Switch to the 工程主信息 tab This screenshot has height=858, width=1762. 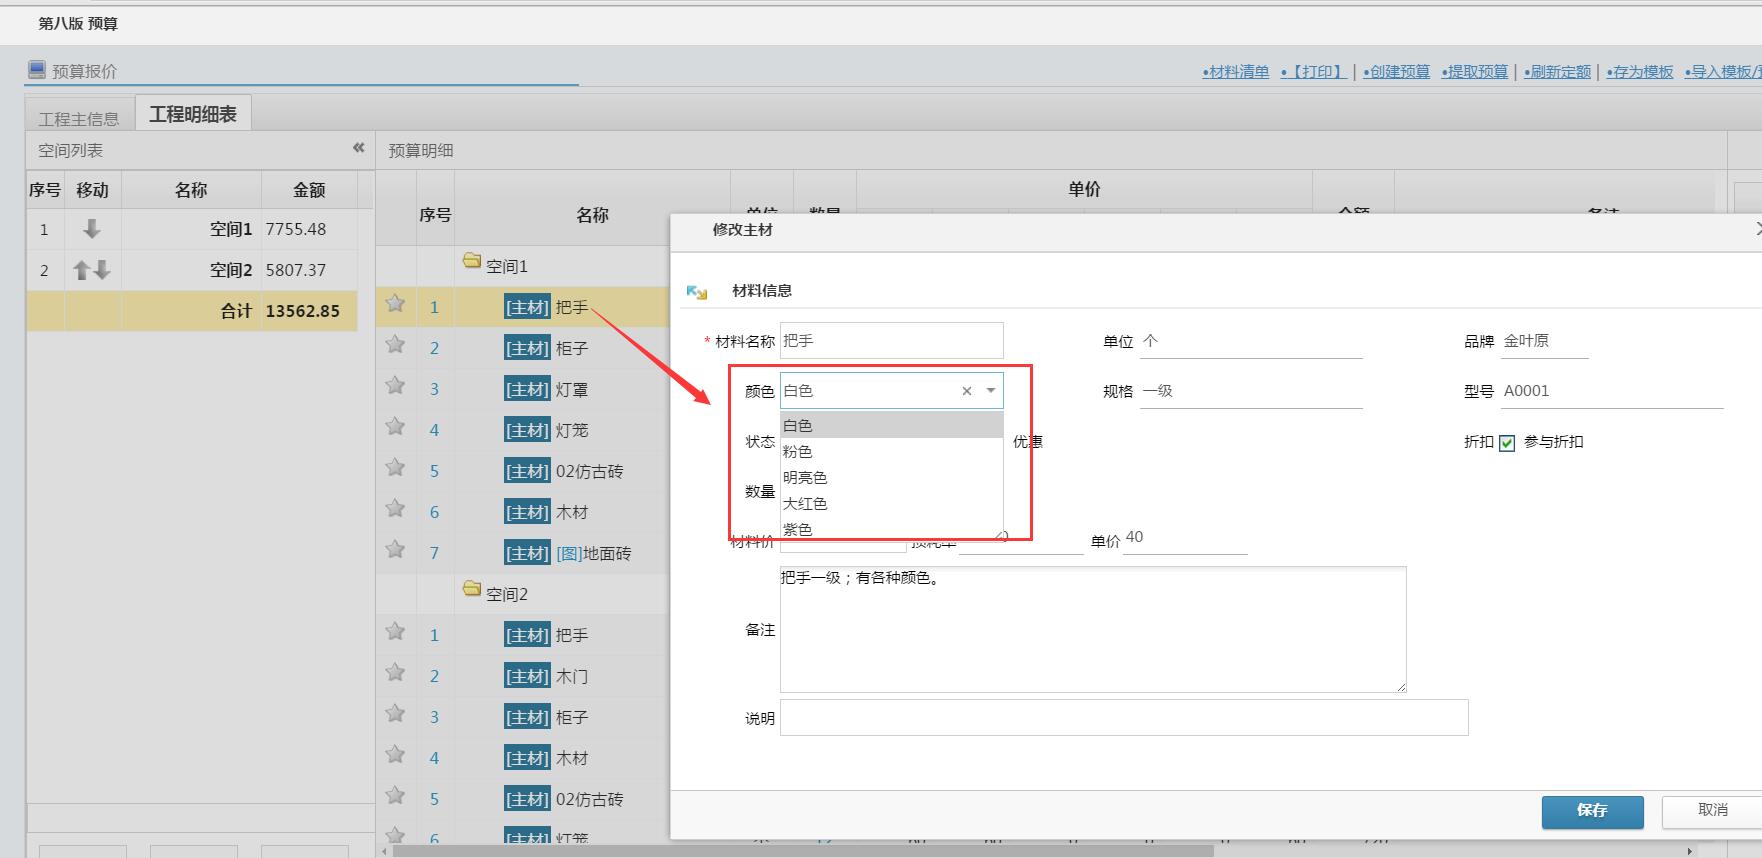pyautogui.click(x=79, y=119)
